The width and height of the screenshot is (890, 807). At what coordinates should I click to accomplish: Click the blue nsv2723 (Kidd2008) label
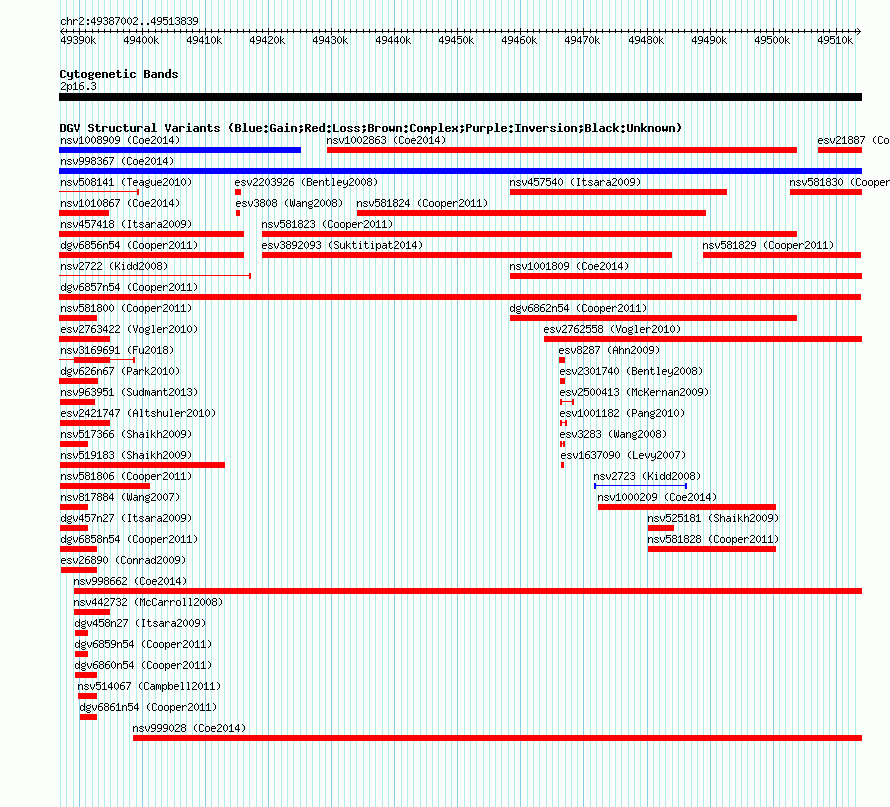coord(647,476)
